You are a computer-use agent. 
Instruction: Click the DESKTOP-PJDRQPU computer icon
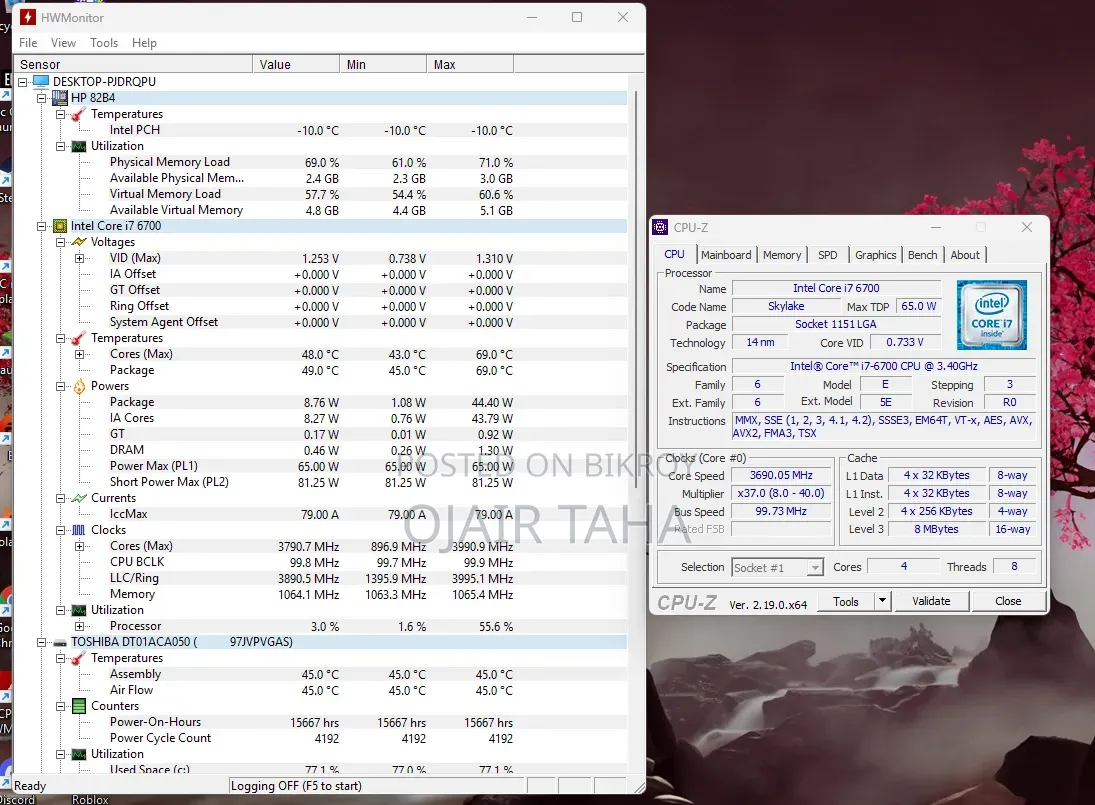(x=41, y=82)
